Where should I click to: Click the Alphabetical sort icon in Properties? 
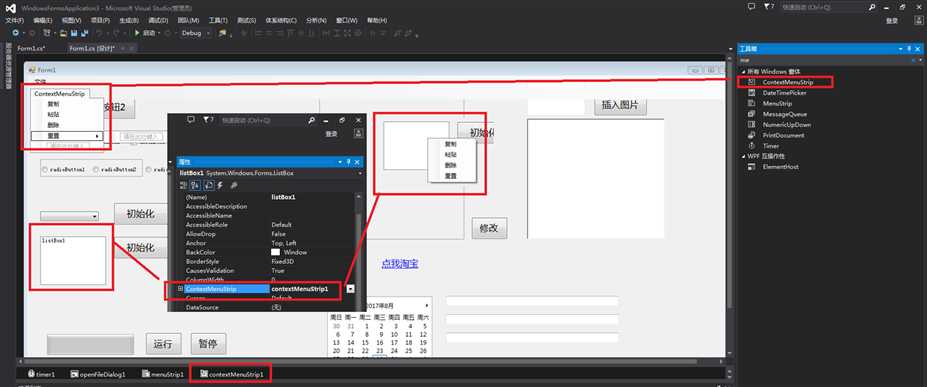click(x=194, y=186)
